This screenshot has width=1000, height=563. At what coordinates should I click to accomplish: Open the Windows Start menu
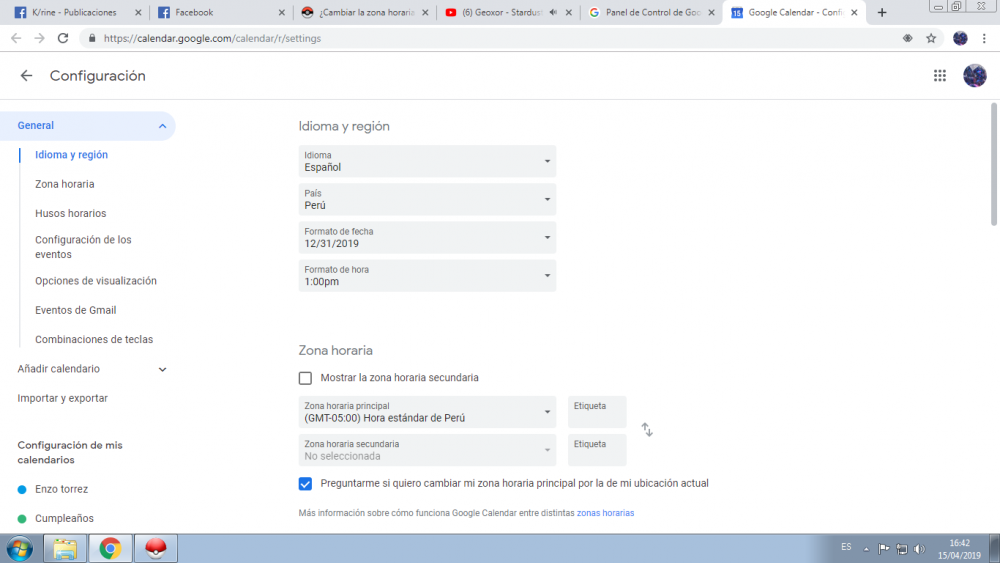point(19,548)
